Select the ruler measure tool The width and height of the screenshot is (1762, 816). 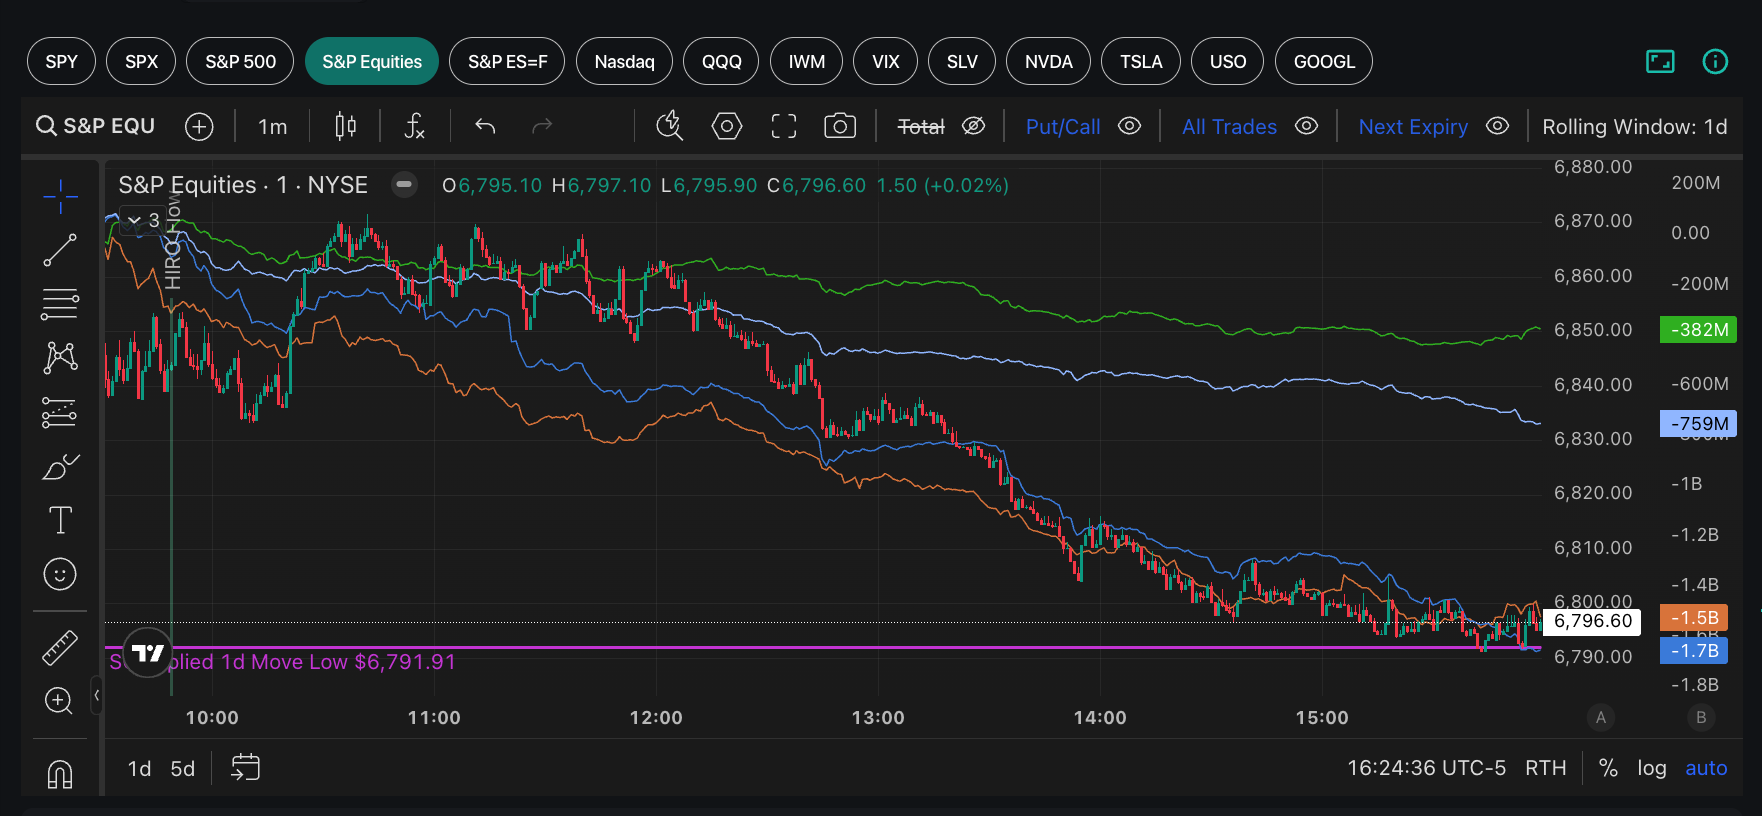pyautogui.click(x=60, y=647)
